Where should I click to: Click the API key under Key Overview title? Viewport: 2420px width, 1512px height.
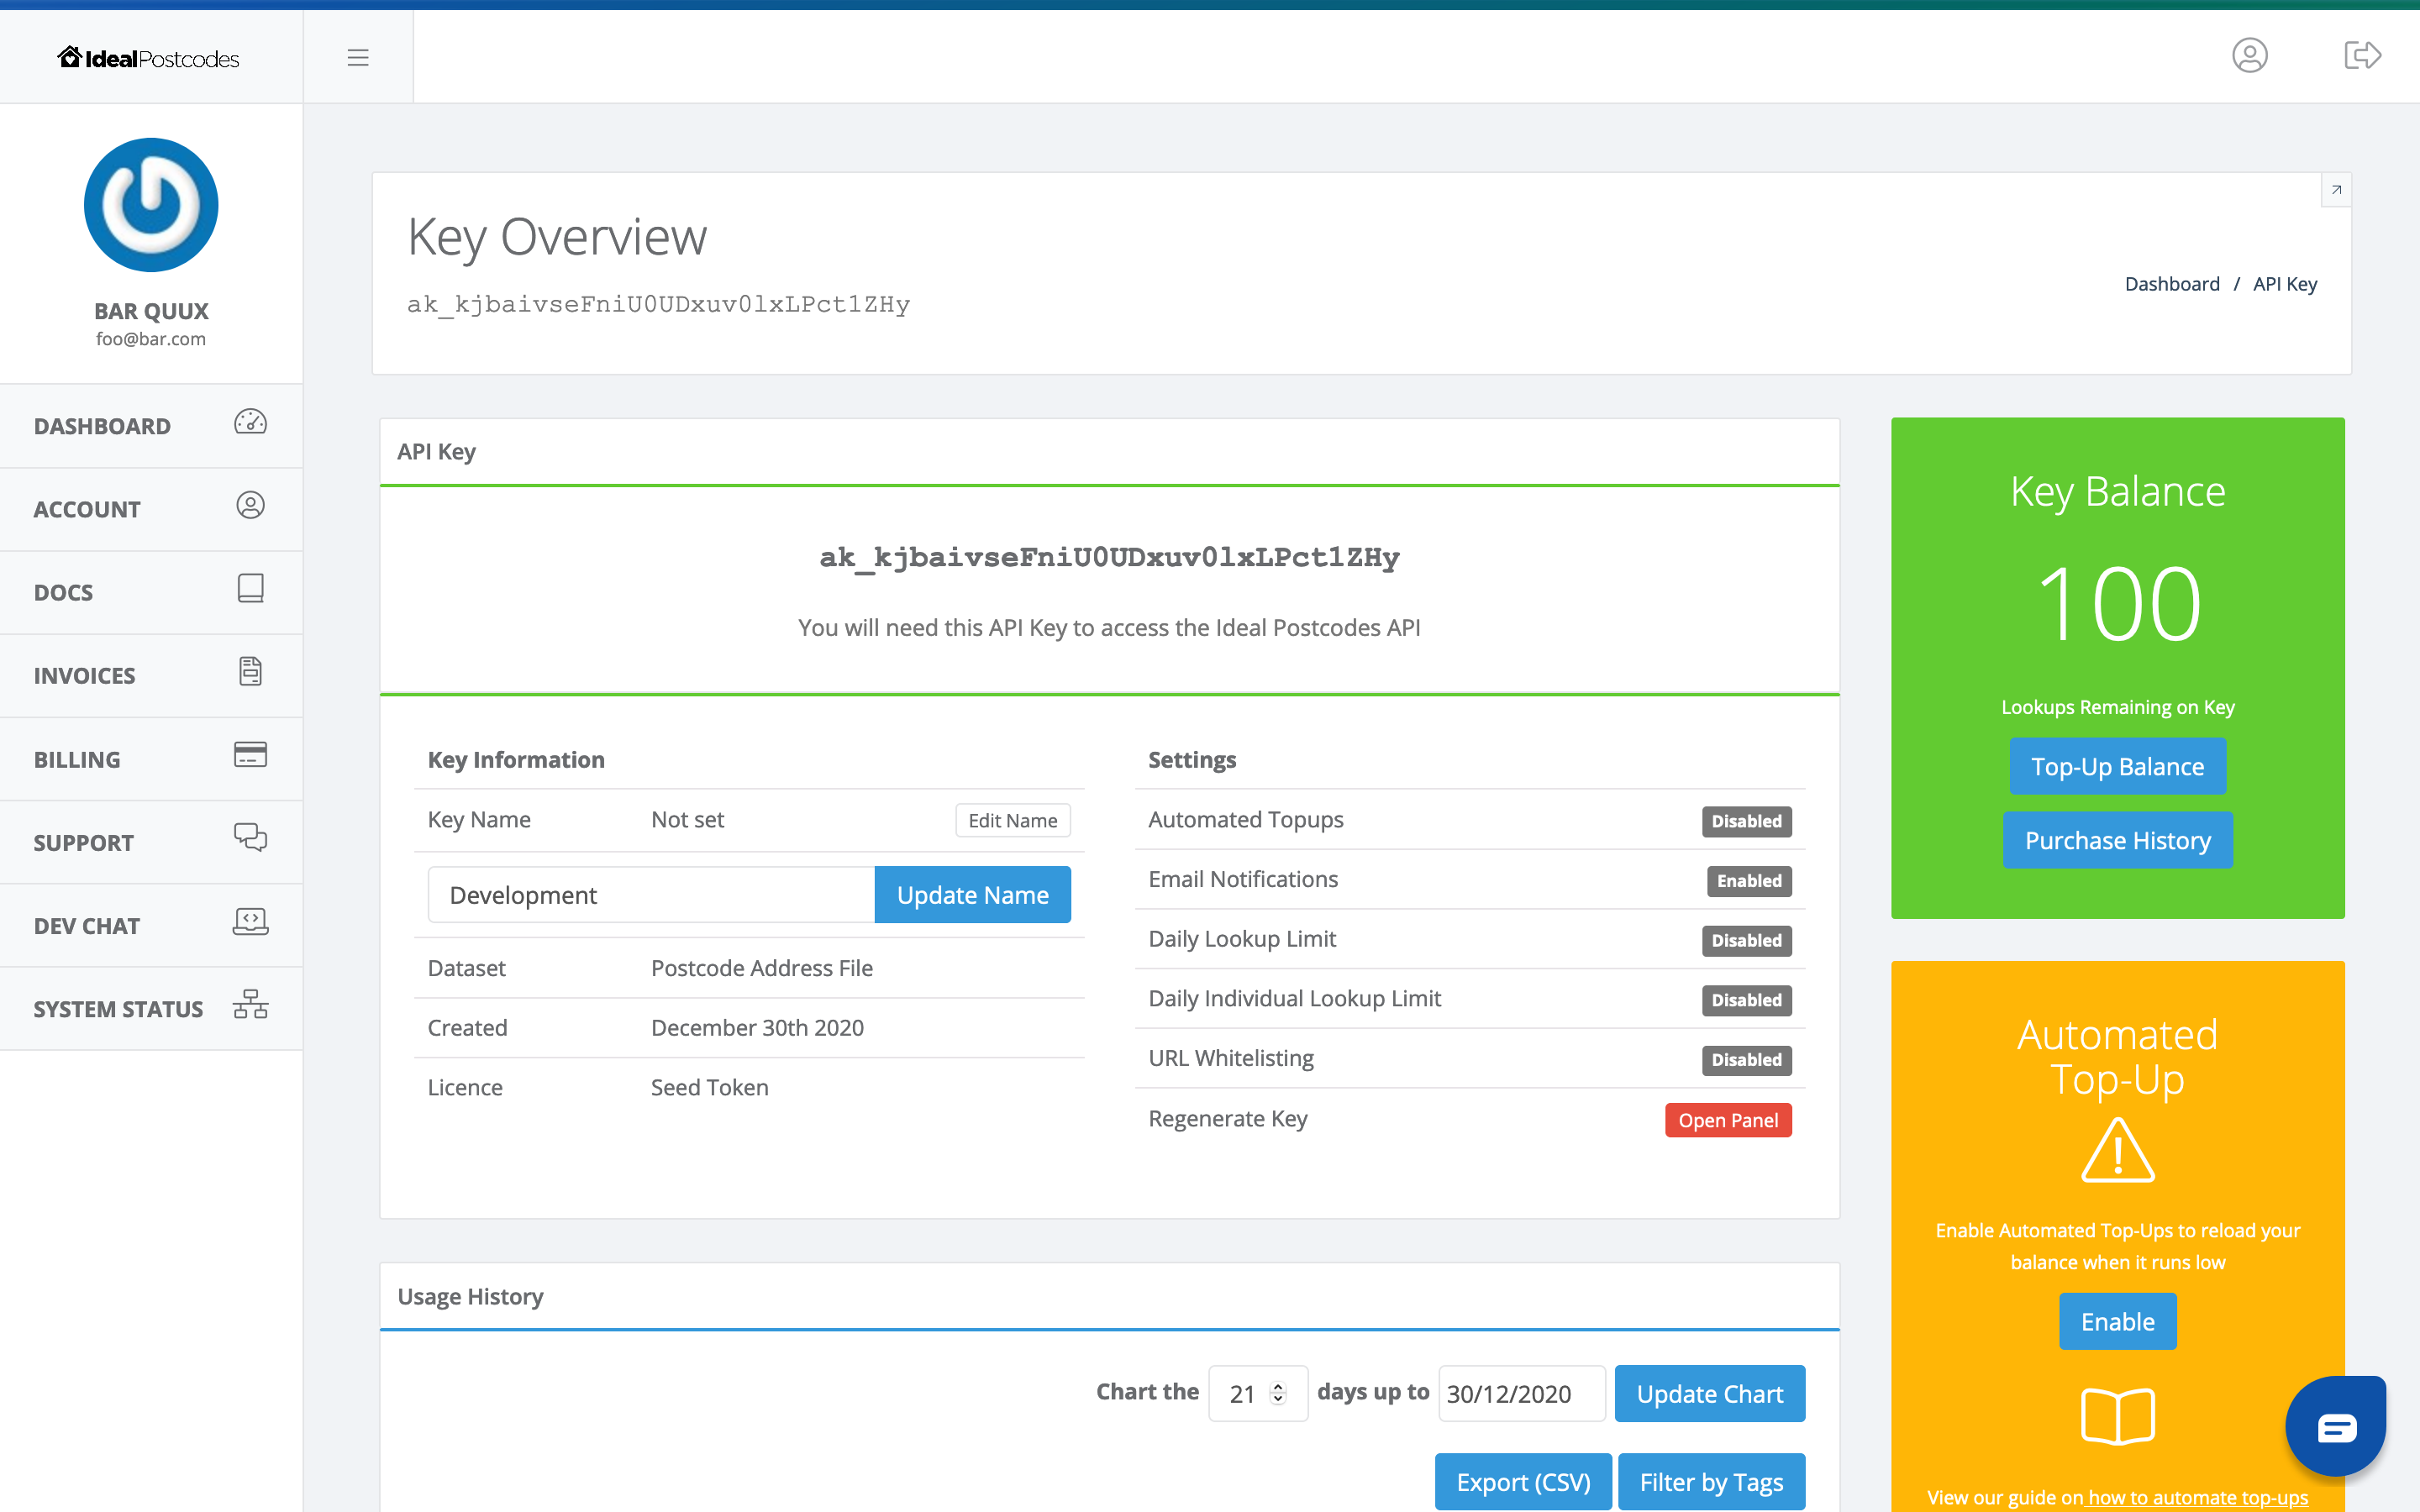[658, 304]
